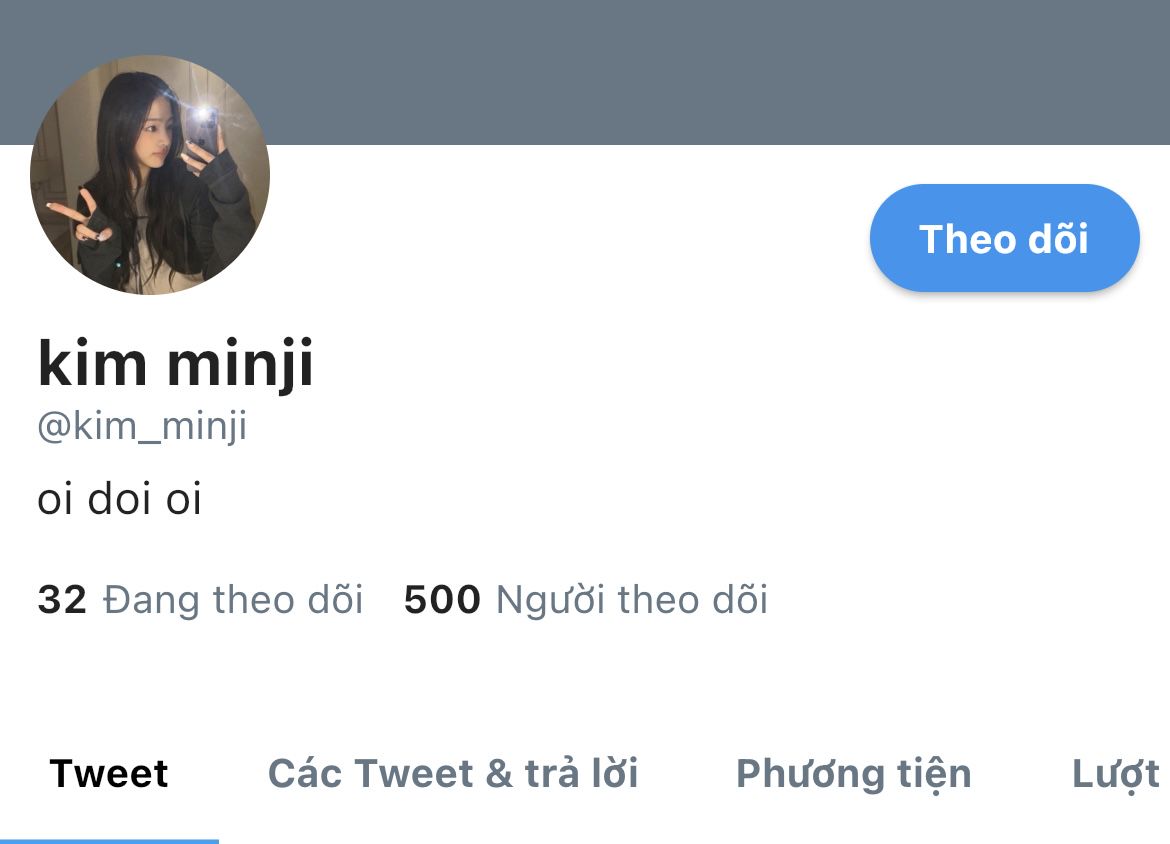The image size is (1170, 844).
Task: View the 500 Người theo dõi list
Action: [x=586, y=600]
